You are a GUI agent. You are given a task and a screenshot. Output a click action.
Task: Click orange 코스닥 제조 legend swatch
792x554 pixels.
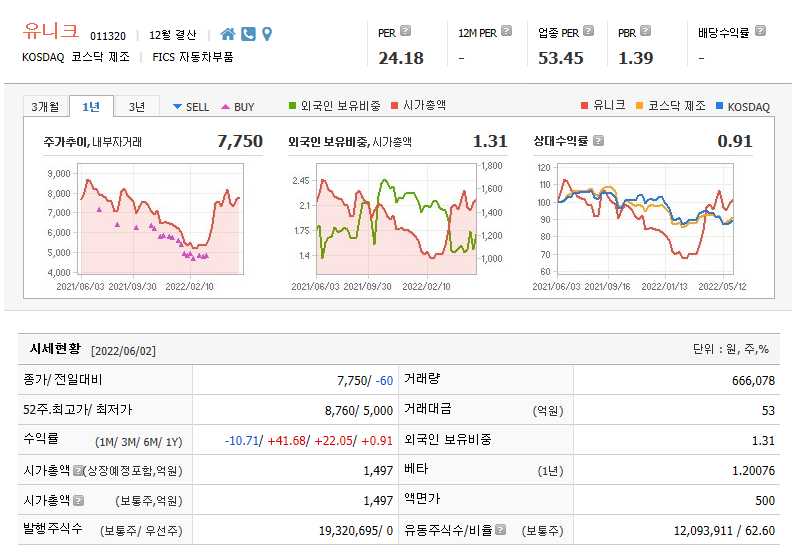pos(639,106)
